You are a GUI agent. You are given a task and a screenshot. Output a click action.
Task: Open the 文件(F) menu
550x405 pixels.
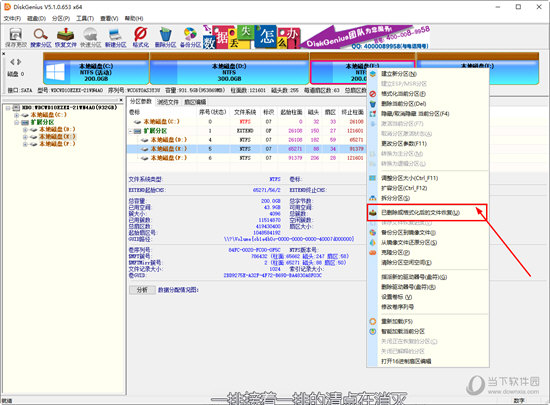coord(12,18)
